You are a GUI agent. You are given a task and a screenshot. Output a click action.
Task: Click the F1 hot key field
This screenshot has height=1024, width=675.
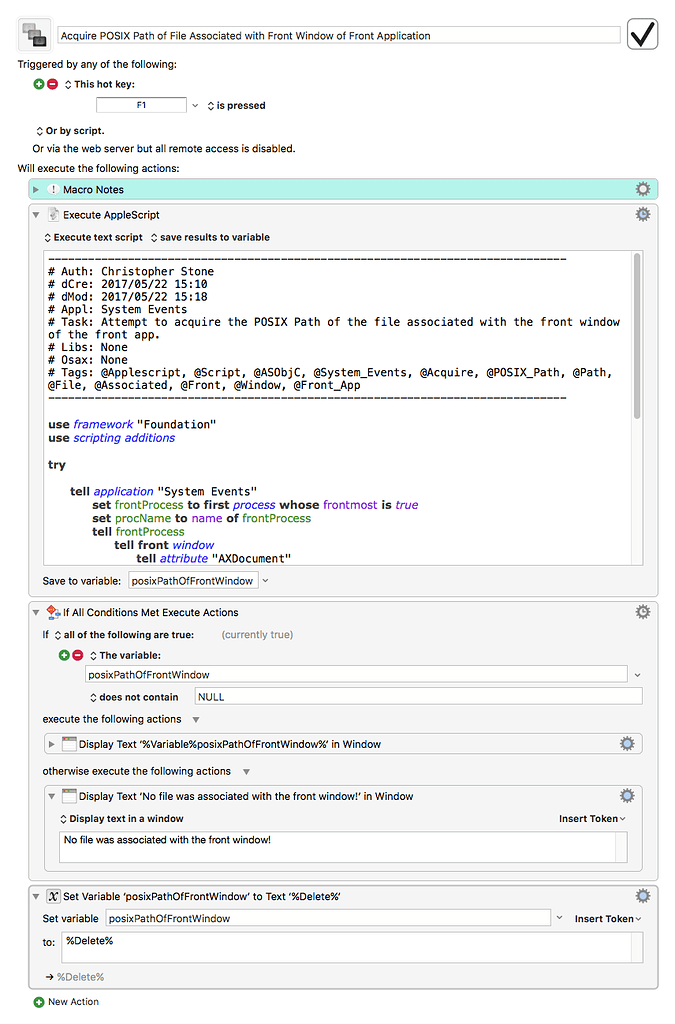click(141, 105)
